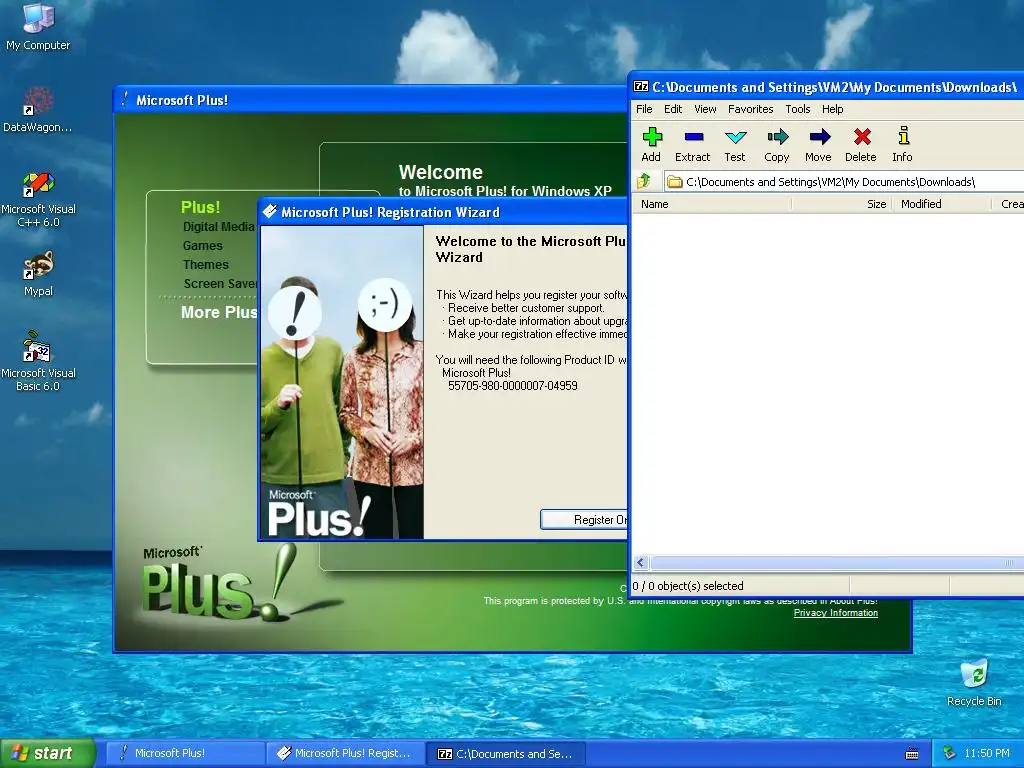Click the Move toolbar icon in 7-Zip
Screen dimensions: 1024x768
tap(818, 144)
